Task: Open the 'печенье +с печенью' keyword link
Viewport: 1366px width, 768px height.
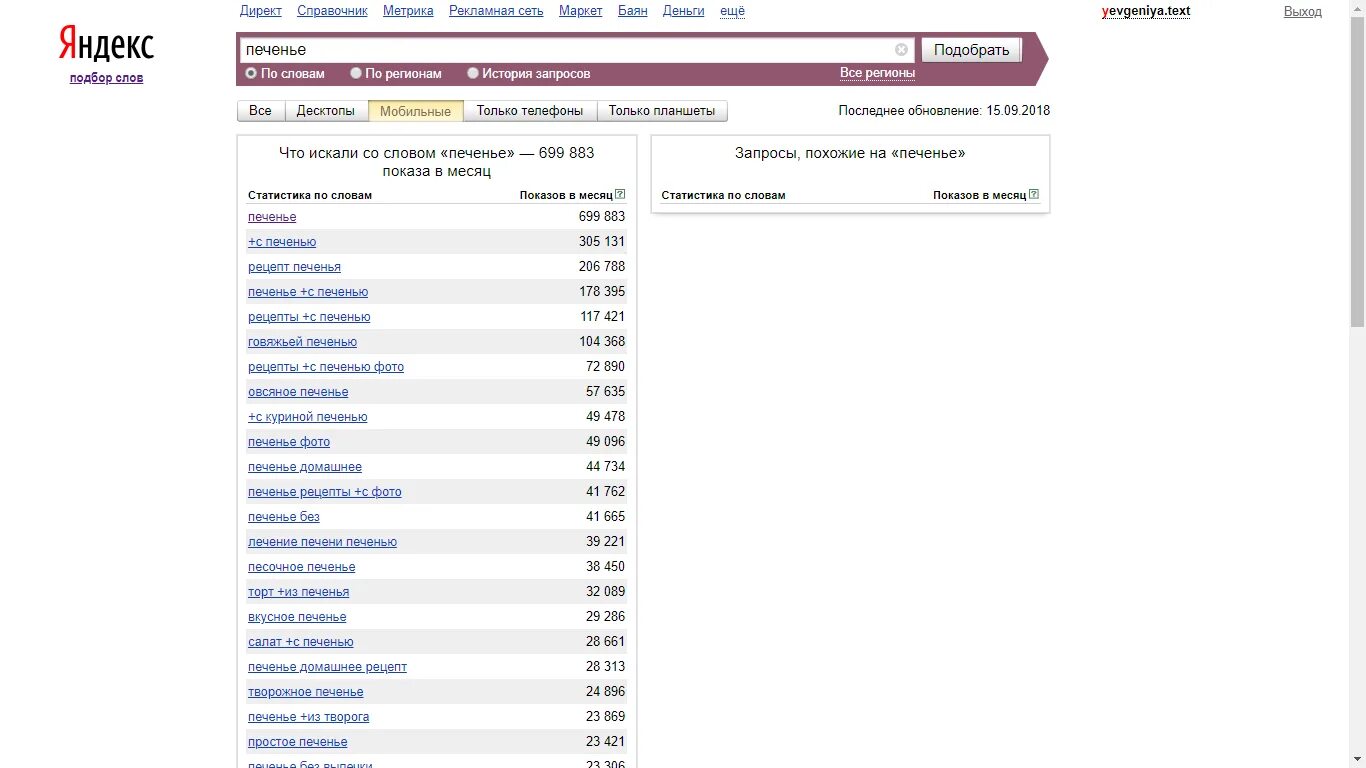Action: [x=308, y=292]
